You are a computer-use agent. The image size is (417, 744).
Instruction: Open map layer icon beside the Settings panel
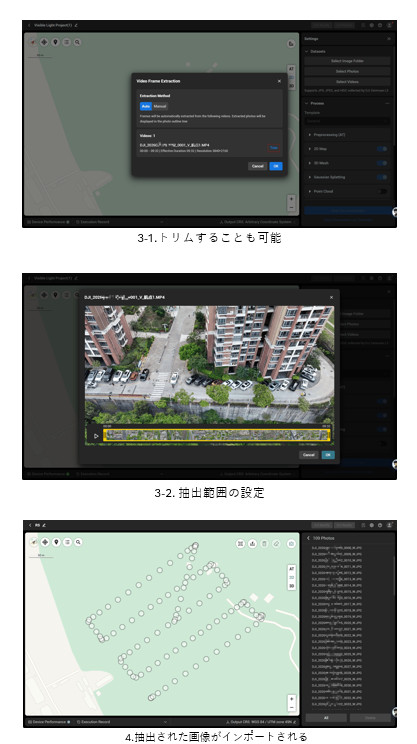291,44
